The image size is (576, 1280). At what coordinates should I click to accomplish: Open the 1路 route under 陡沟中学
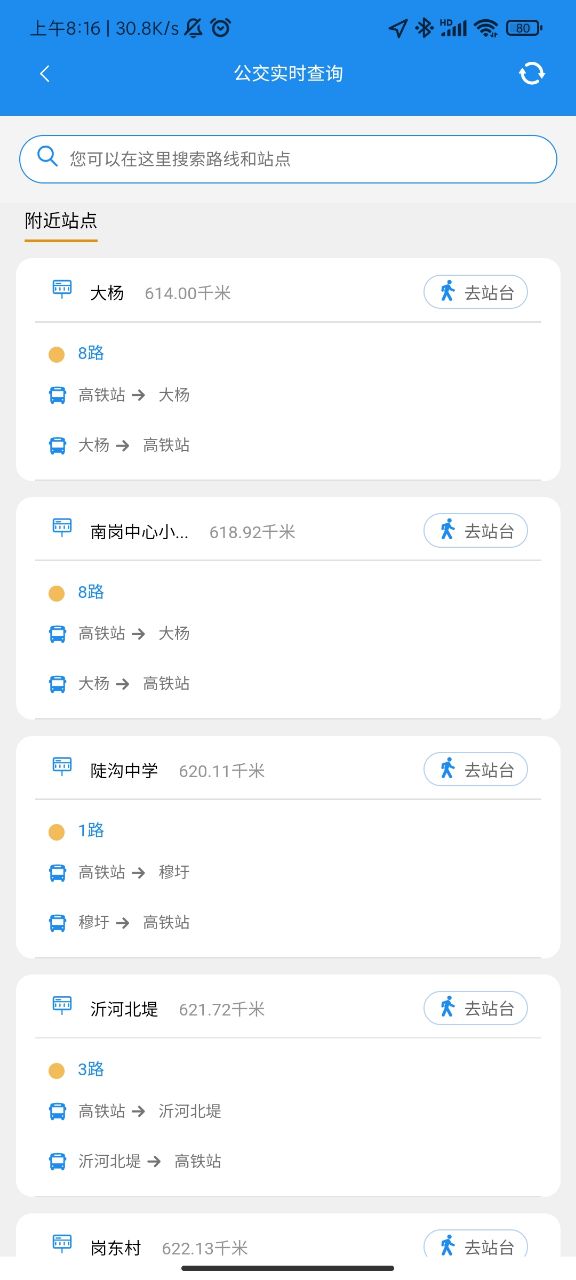90,831
